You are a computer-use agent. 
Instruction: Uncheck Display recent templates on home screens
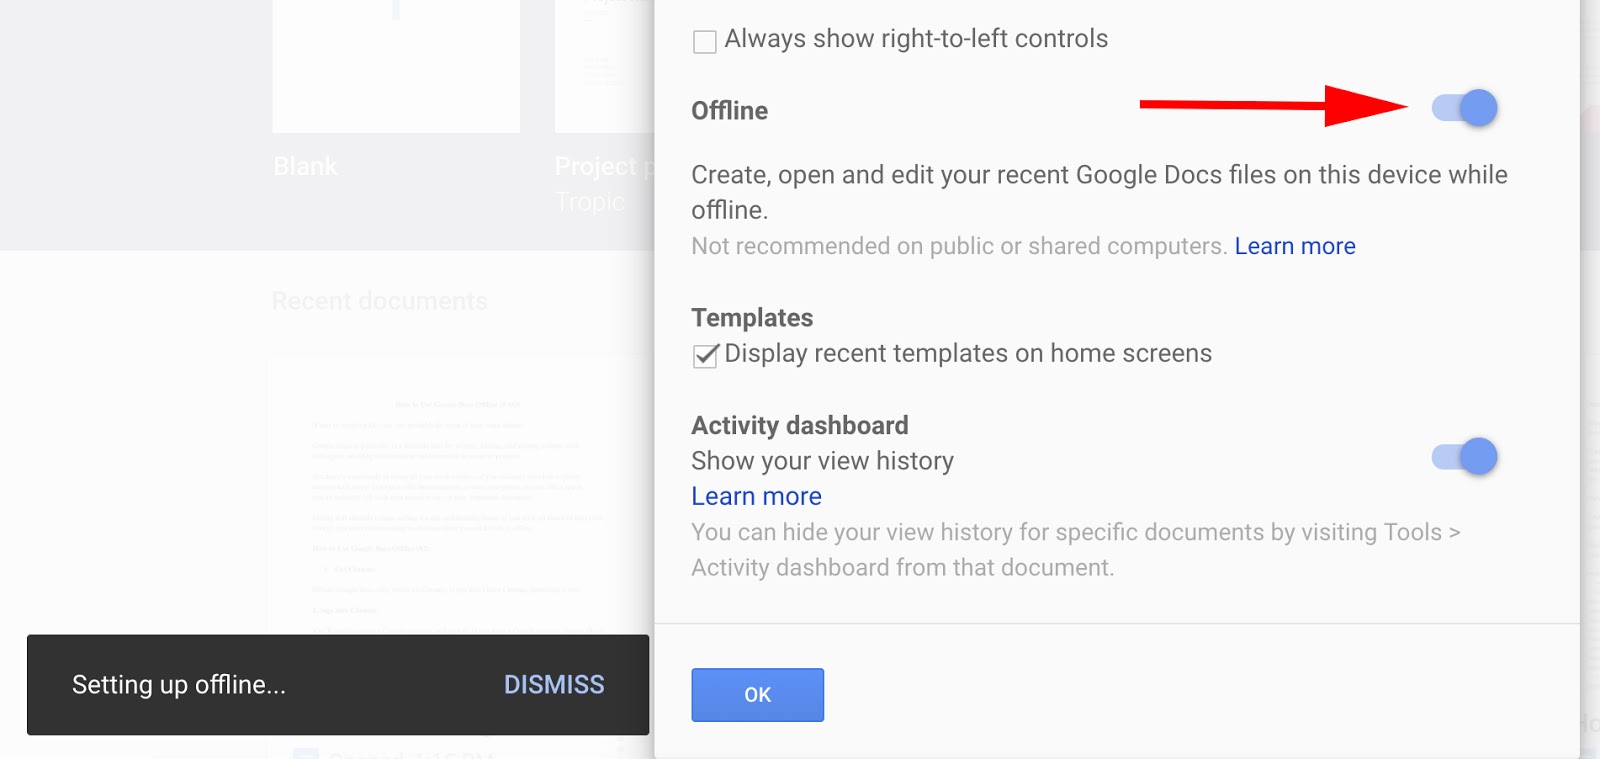coord(705,356)
